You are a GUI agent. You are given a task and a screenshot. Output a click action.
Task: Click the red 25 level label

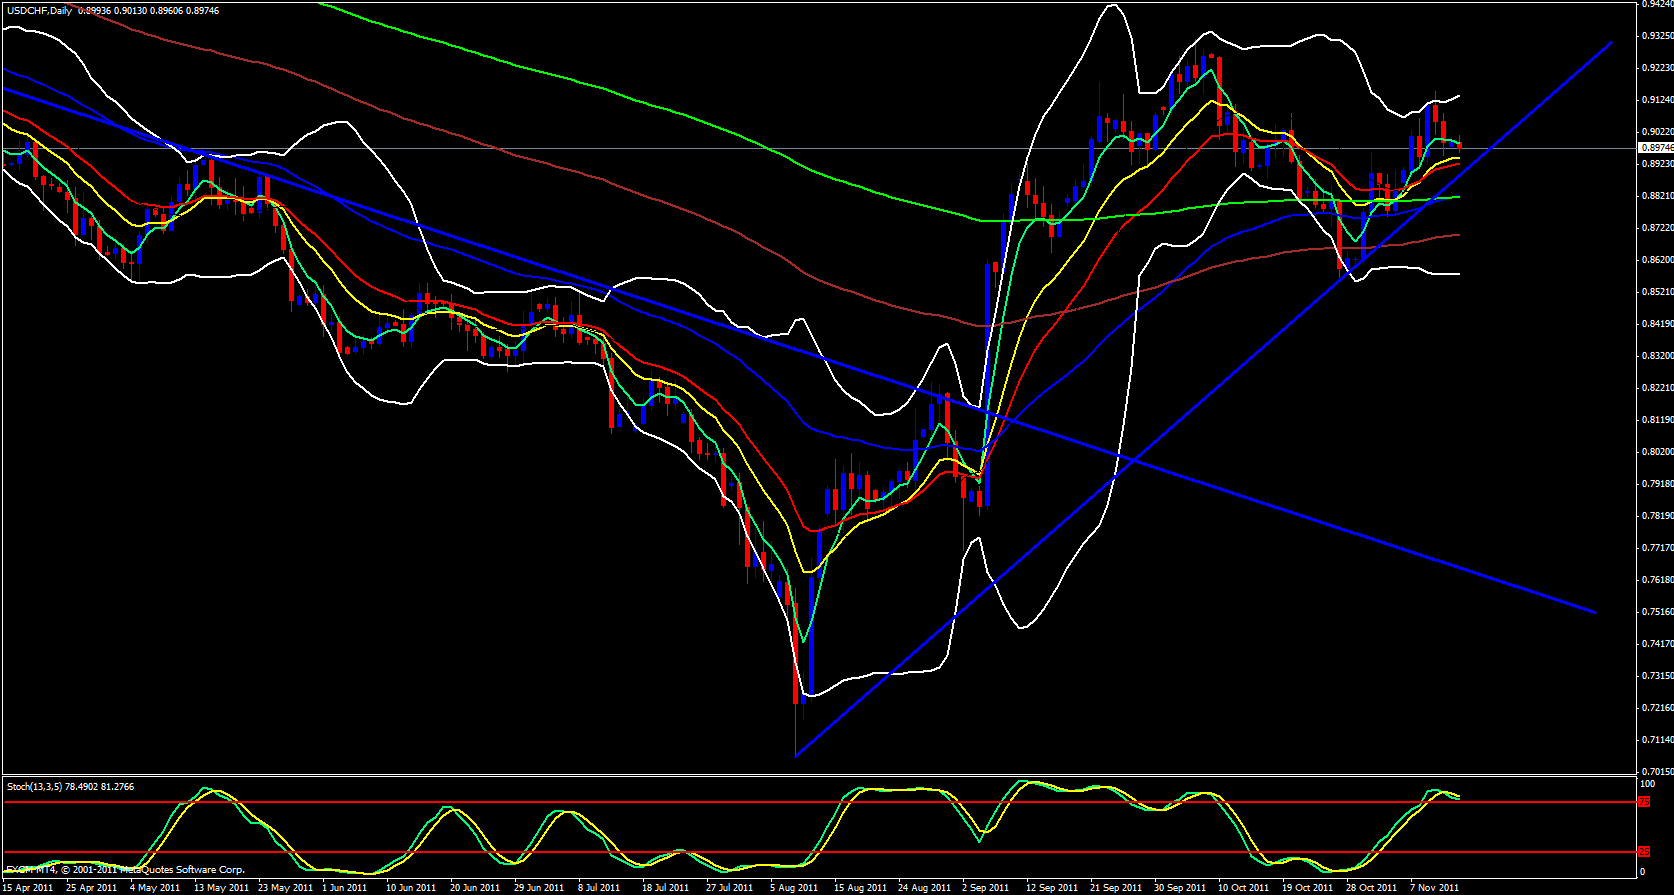click(x=1644, y=851)
